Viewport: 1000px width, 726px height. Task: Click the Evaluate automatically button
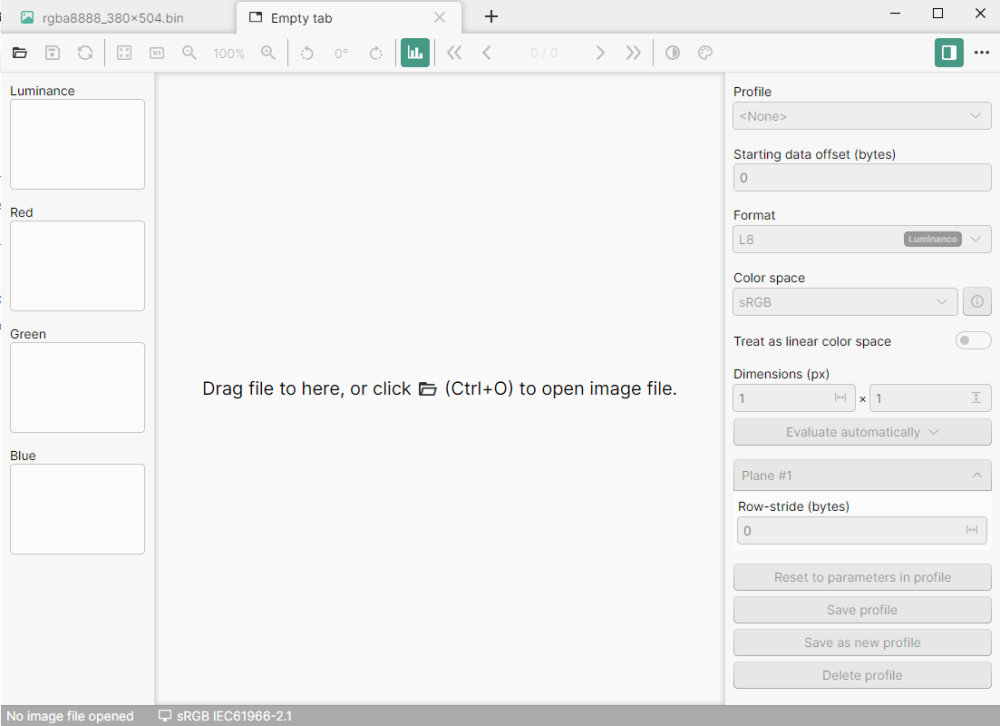pos(862,432)
